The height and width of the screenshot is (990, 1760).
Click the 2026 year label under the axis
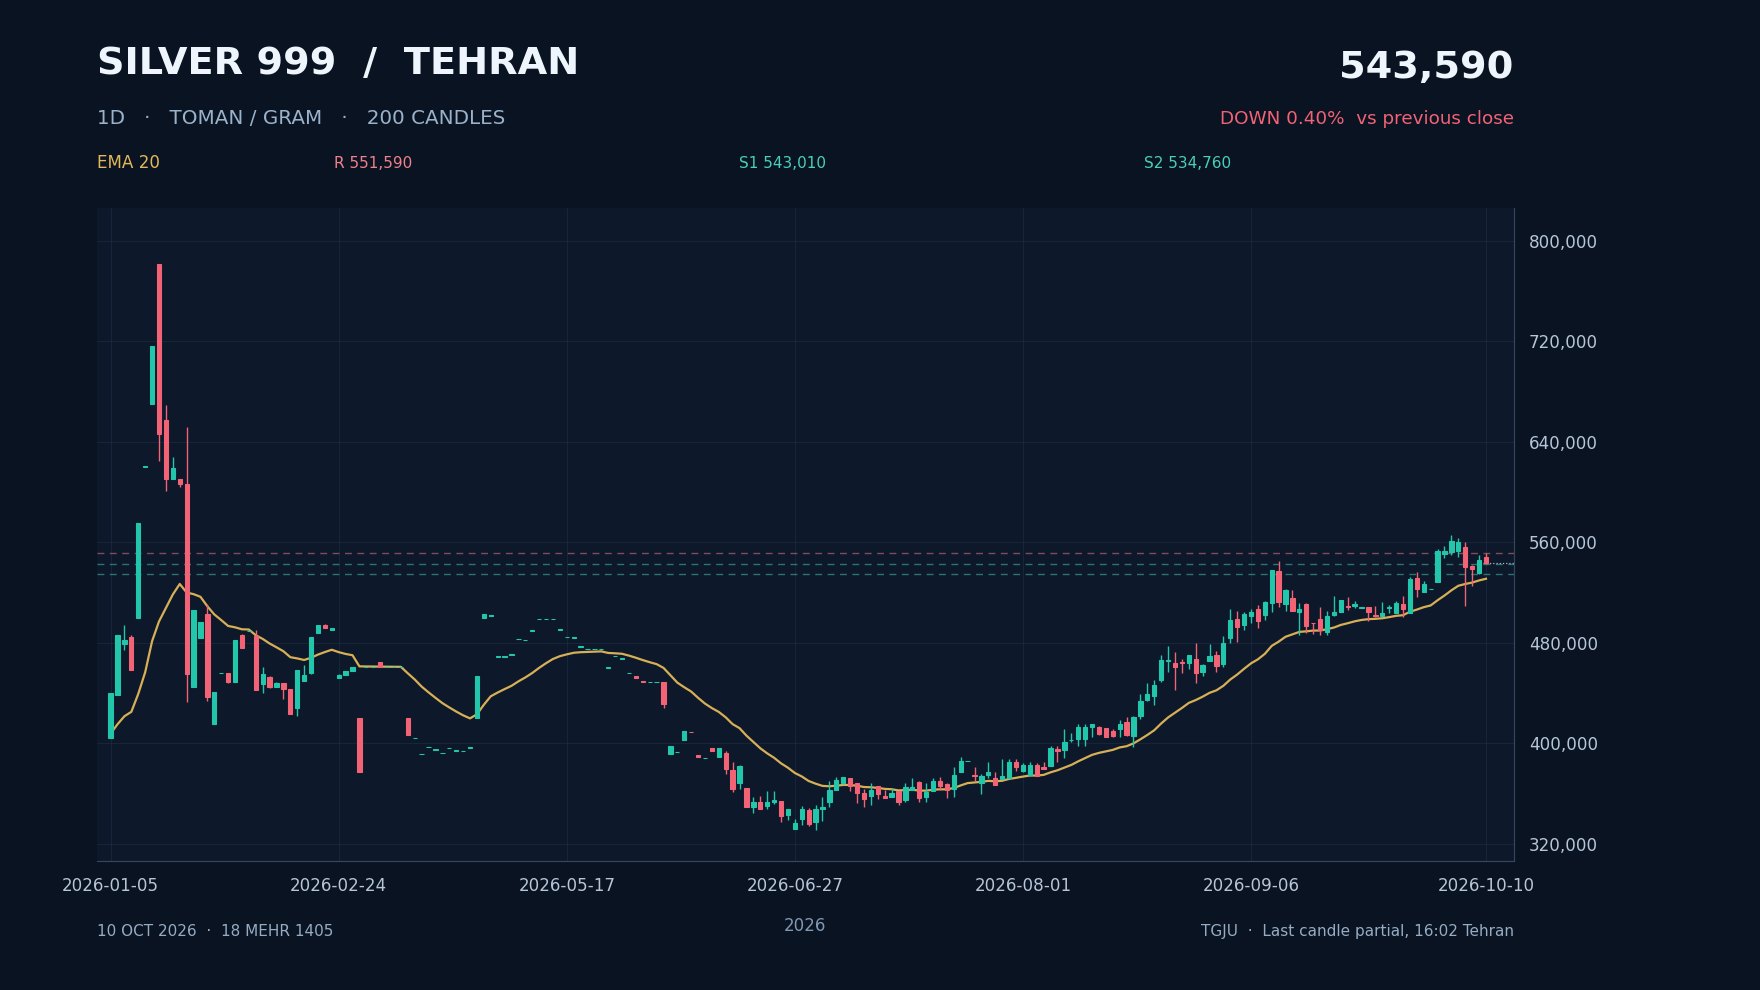(804, 926)
